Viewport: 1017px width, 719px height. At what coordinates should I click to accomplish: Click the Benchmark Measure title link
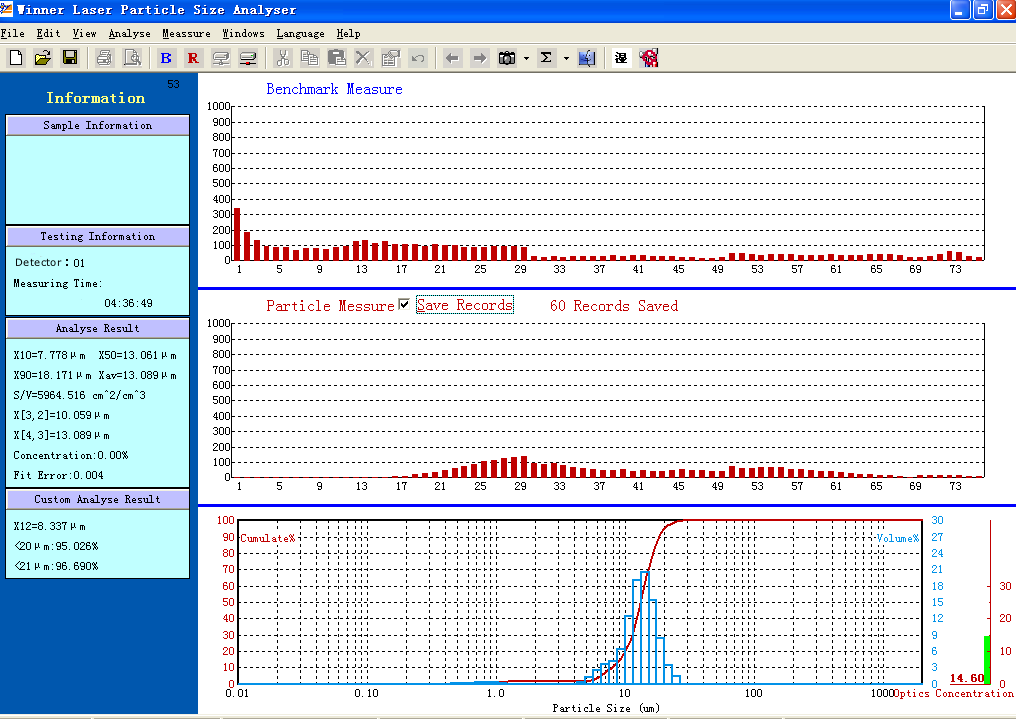tap(334, 89)
